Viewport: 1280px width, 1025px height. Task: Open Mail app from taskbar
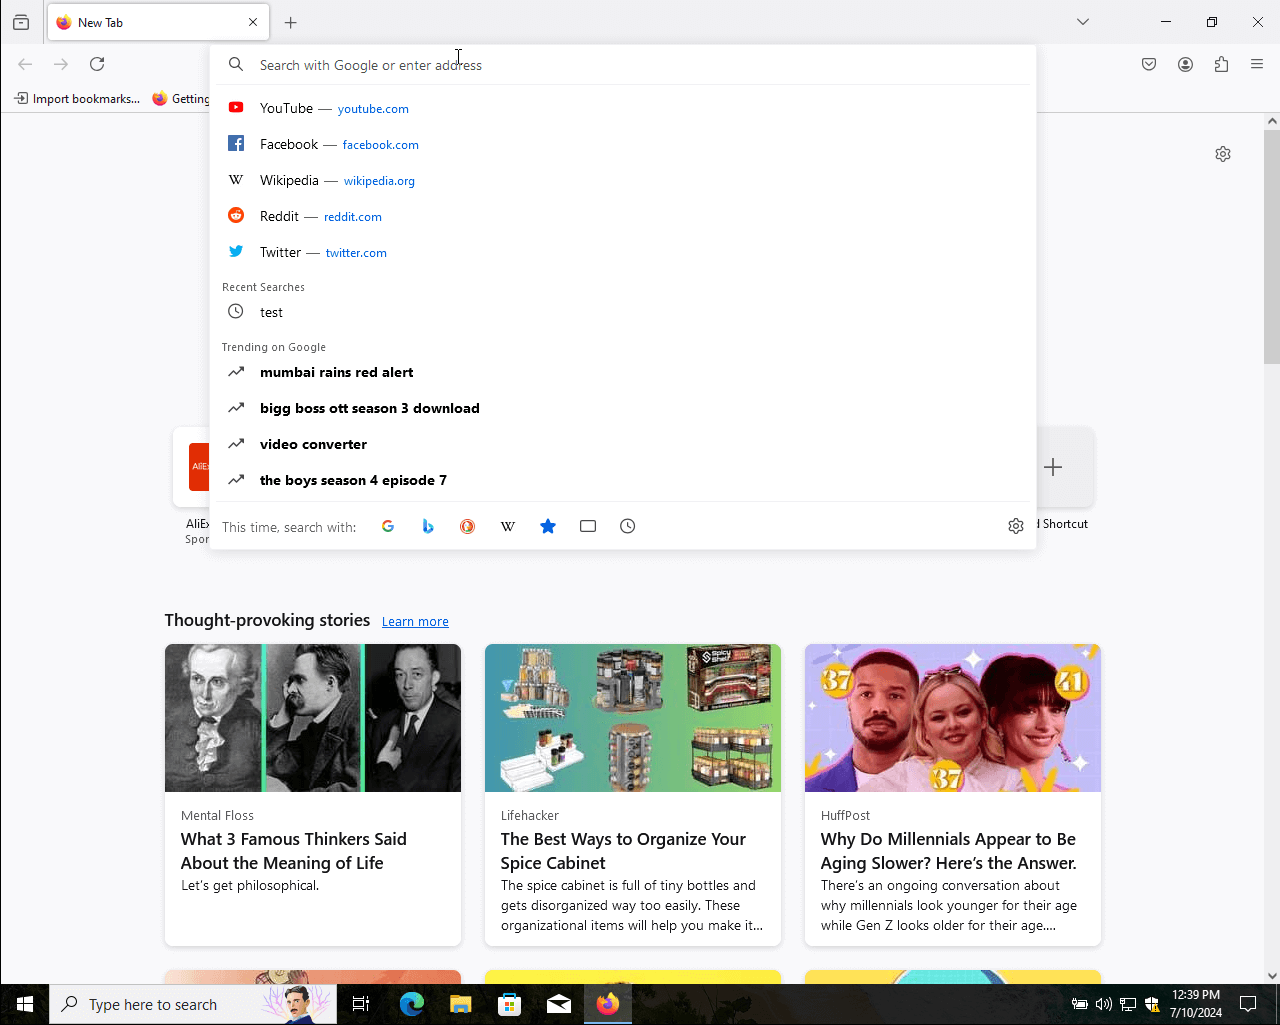pyautogui.click(x=559, y=1004)
